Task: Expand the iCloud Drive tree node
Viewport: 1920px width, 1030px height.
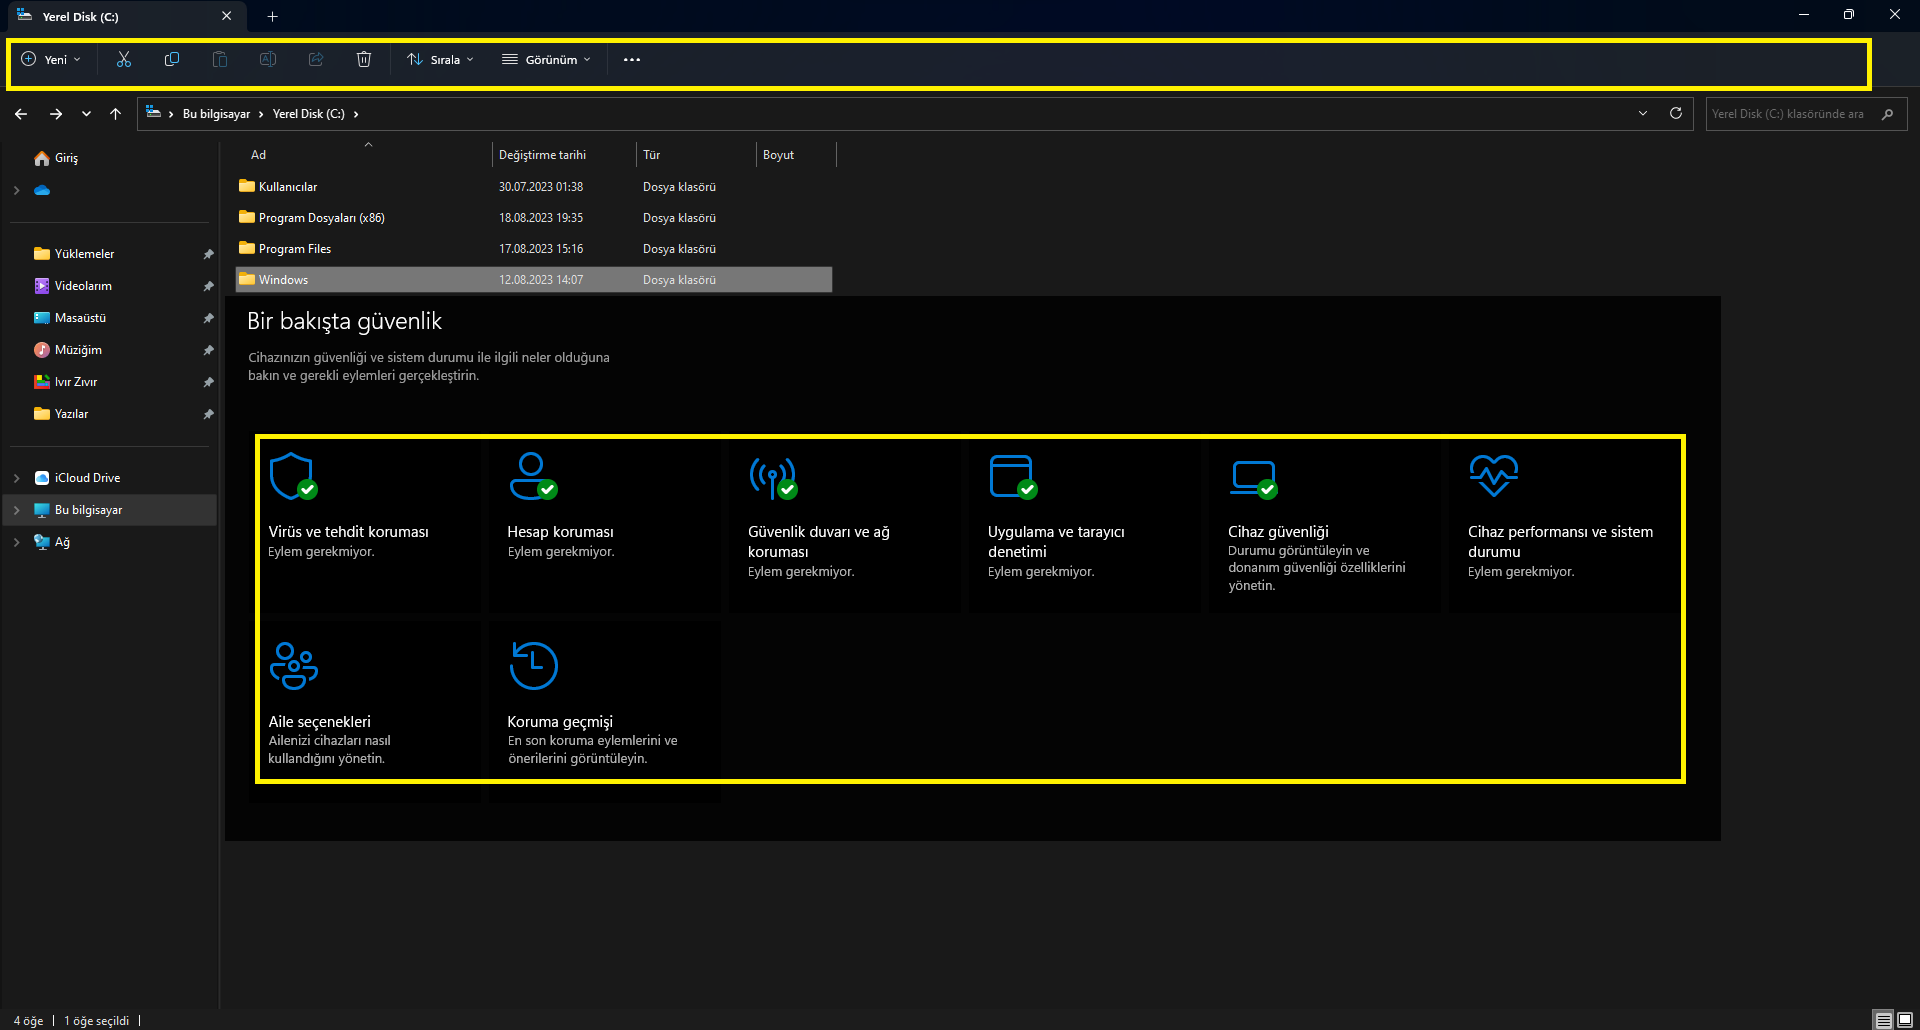Action: click(16, 478)
